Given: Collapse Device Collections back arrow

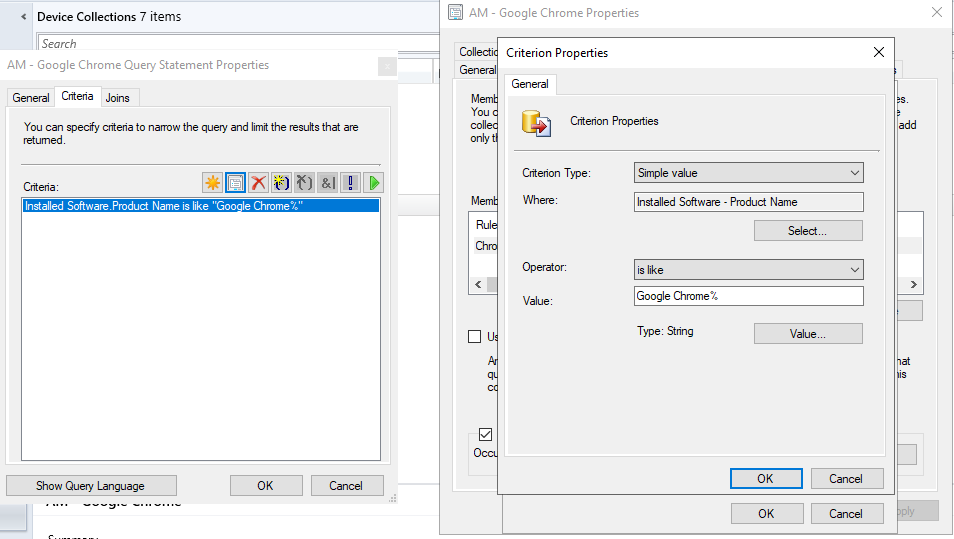Looking at the screenshot, I should (23, 17).
